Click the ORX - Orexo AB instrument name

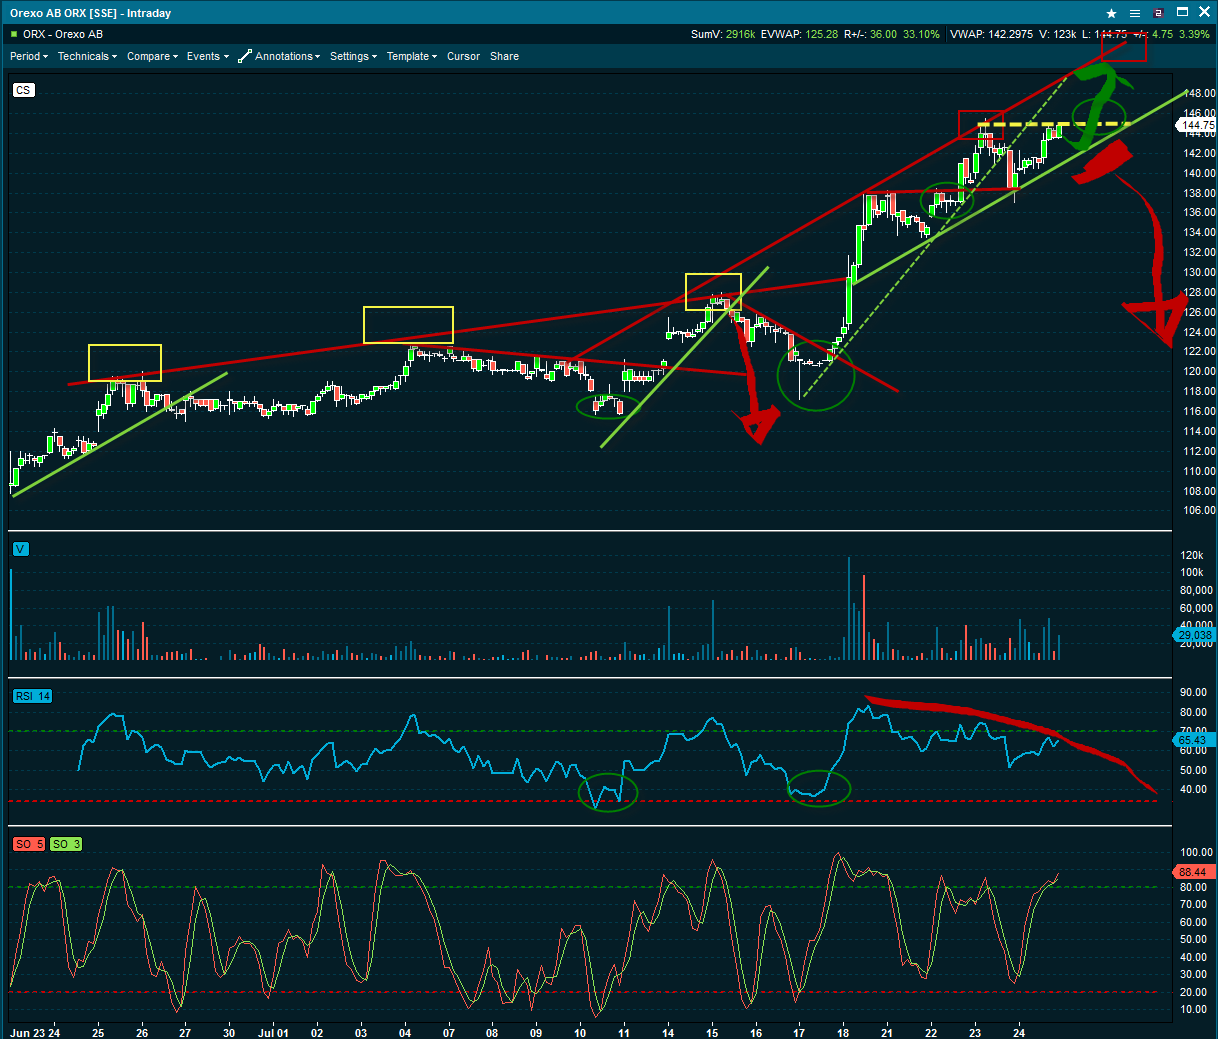tap(63, 35)
